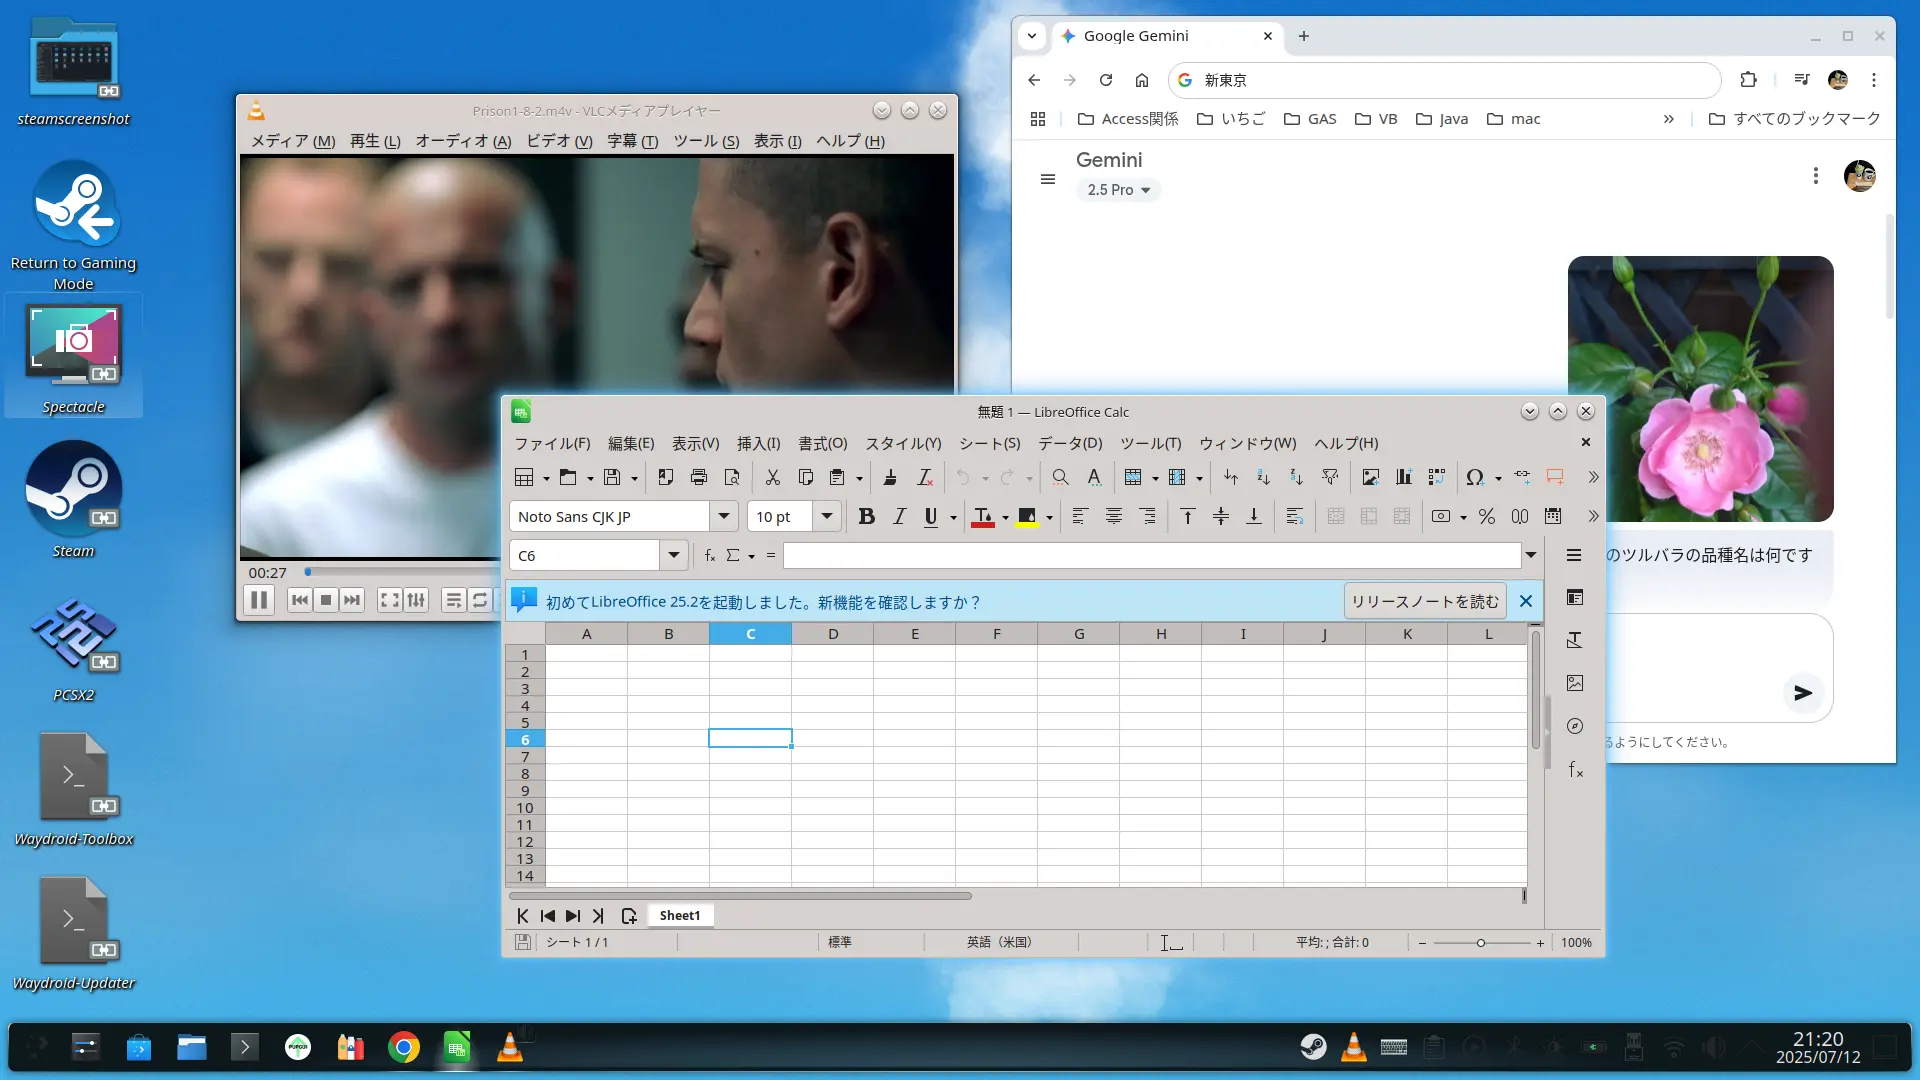This screenshot has width=1920, height=1080.
Task: Open the font size dropdown in Calc
Action: pyautogui.click(x=827, y=516)
